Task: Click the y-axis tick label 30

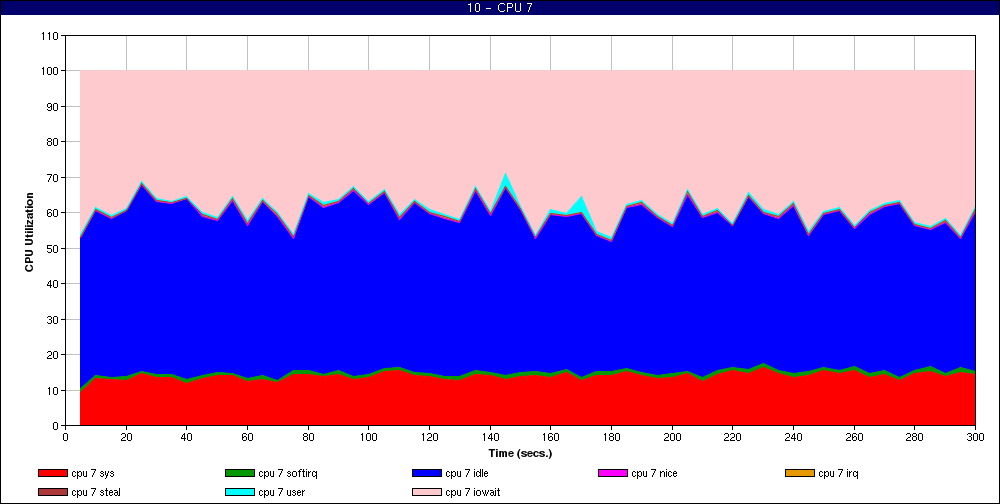Action: [54, 319]
